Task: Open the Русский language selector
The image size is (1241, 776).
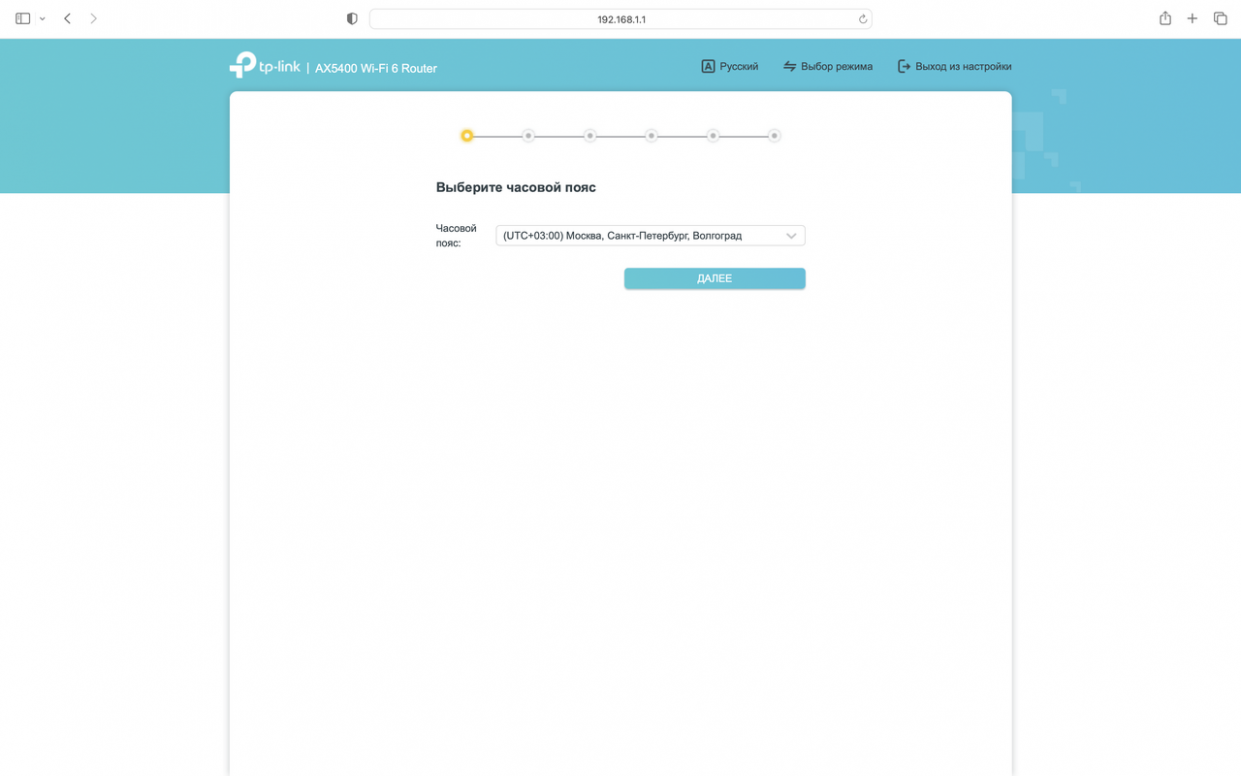Action: pyautogui.click(x=729, y=67)
